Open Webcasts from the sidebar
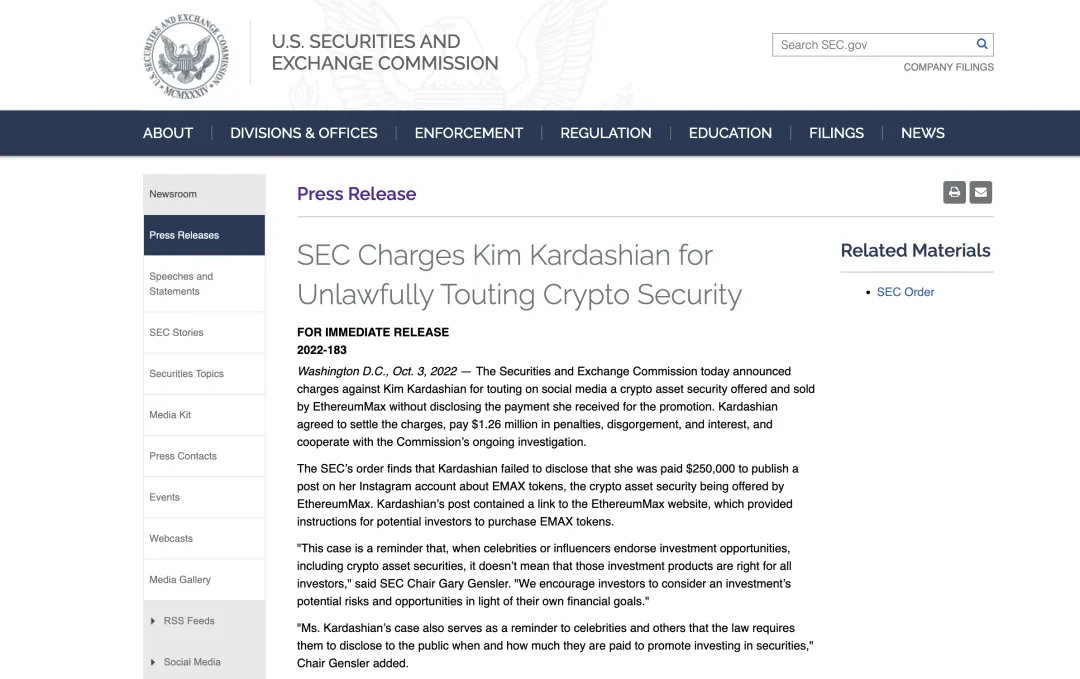This screenshot has height=679, width=1080. click(171, 538)
